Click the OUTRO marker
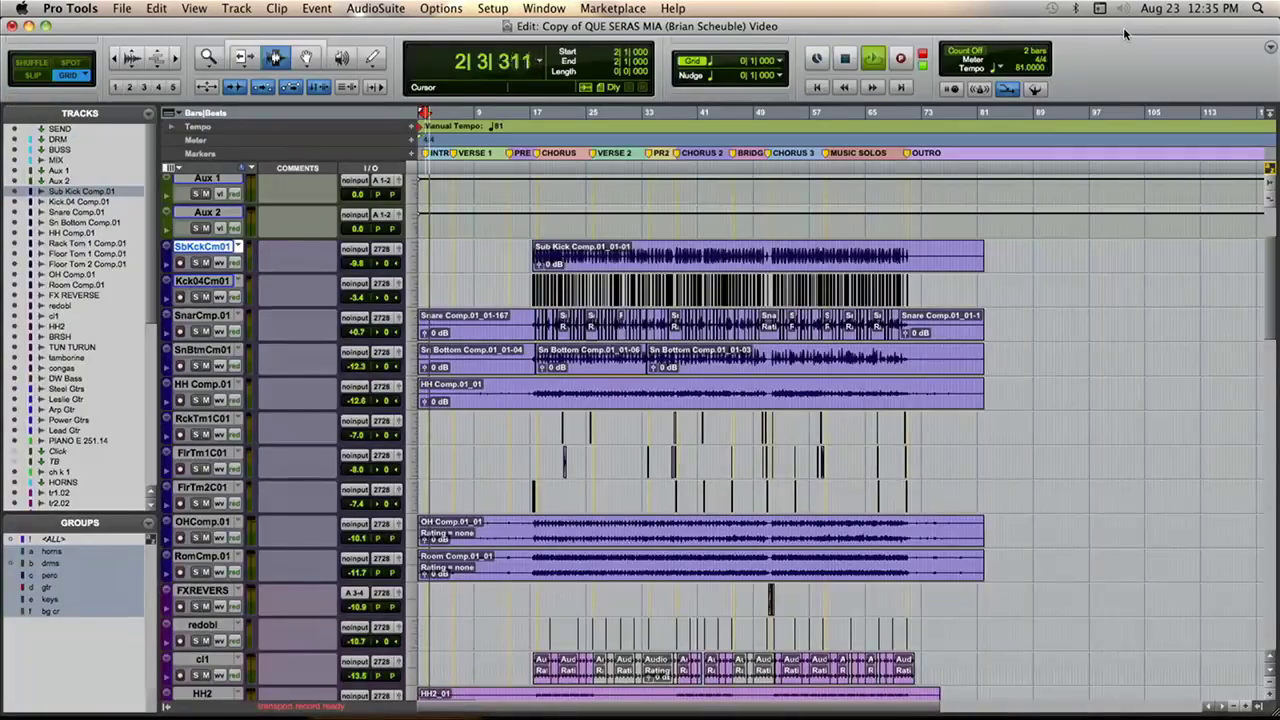The image size is (1280, 720). (922, 153)
